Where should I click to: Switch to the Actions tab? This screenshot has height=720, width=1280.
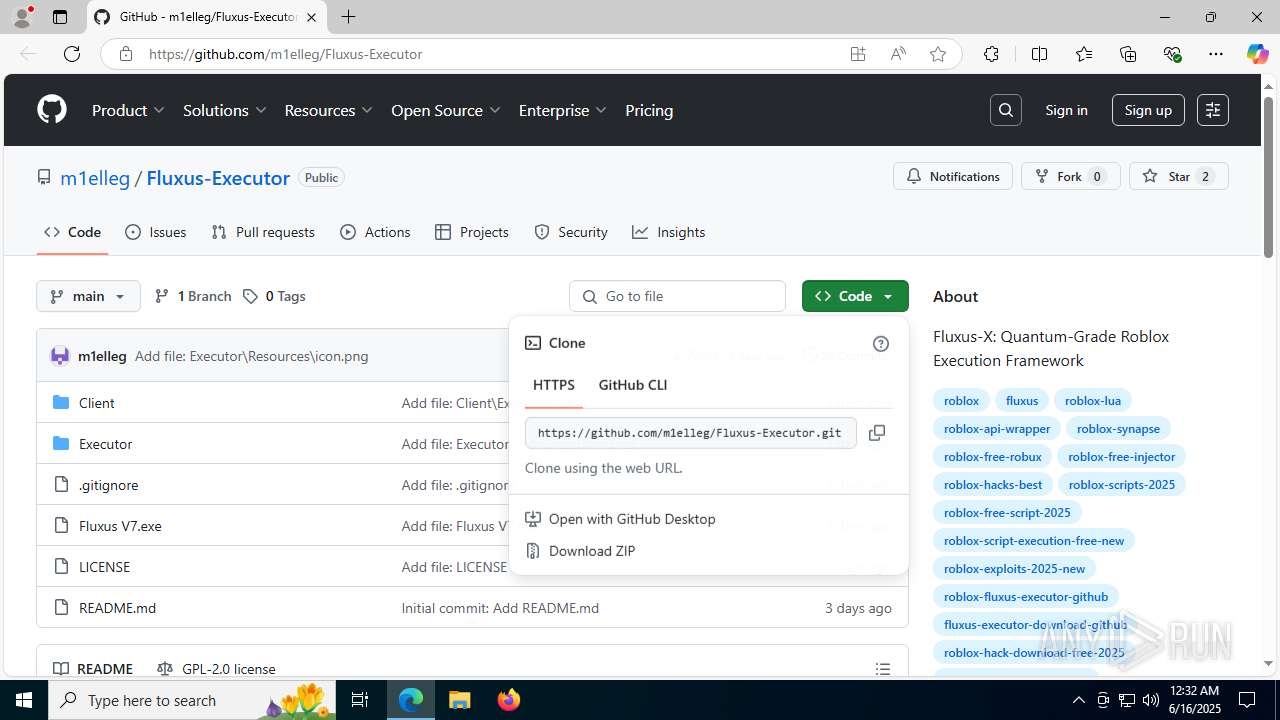(375, 232)
